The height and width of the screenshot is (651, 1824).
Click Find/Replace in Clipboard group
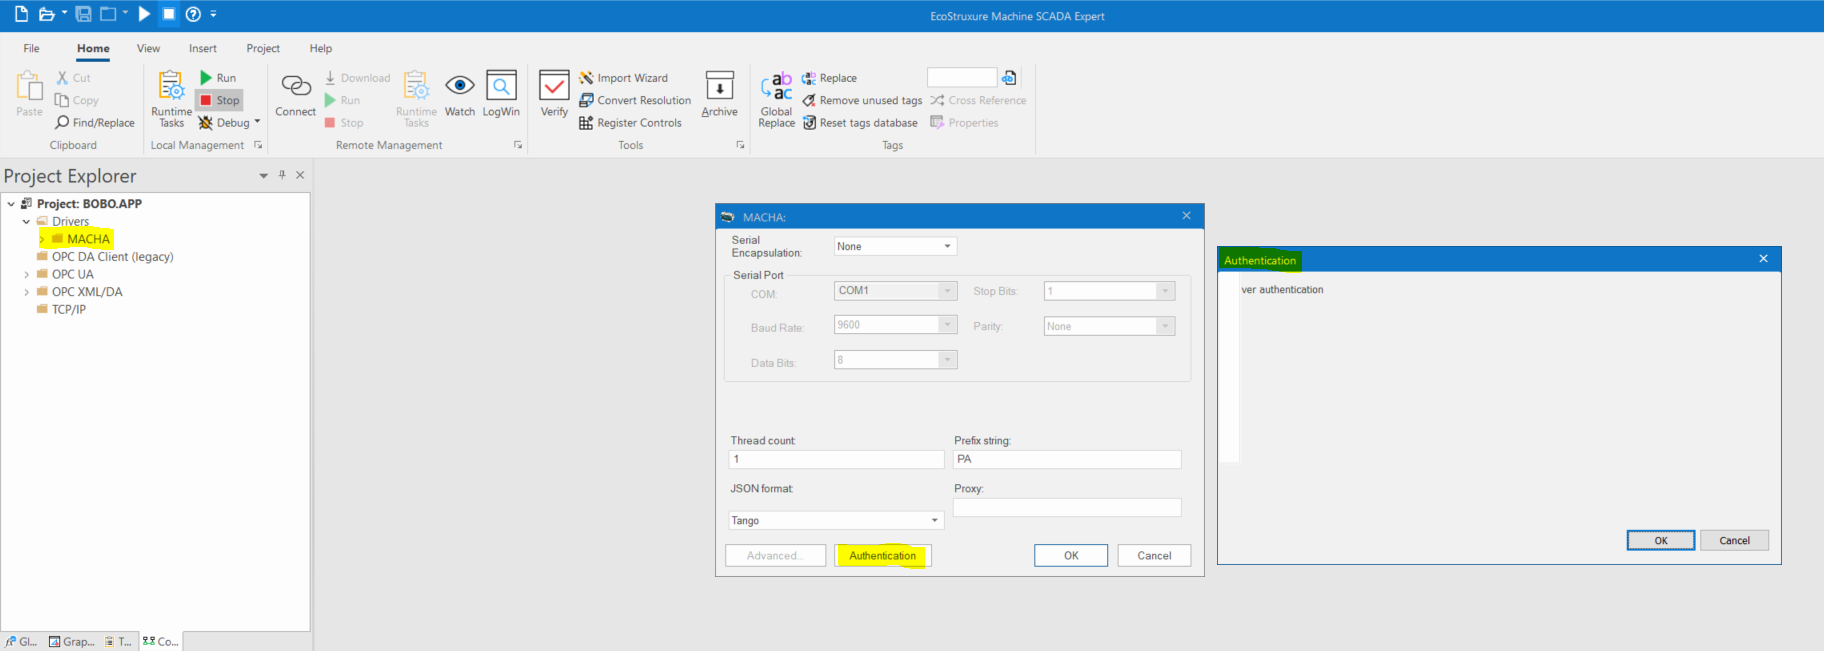(95, 123)
